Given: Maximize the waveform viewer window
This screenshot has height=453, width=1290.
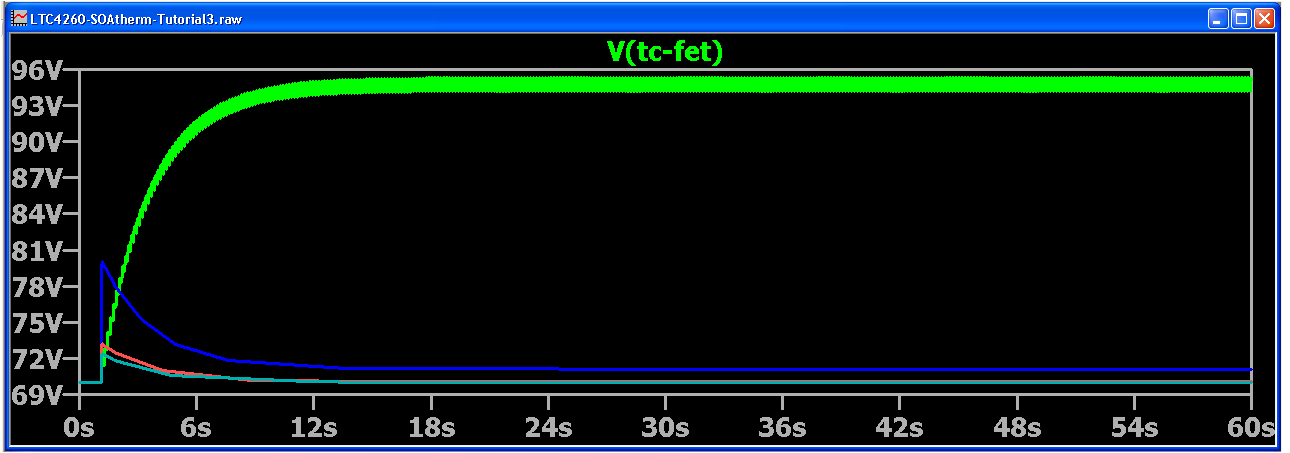Looking at the screenshot, I should pos(1241,19).
